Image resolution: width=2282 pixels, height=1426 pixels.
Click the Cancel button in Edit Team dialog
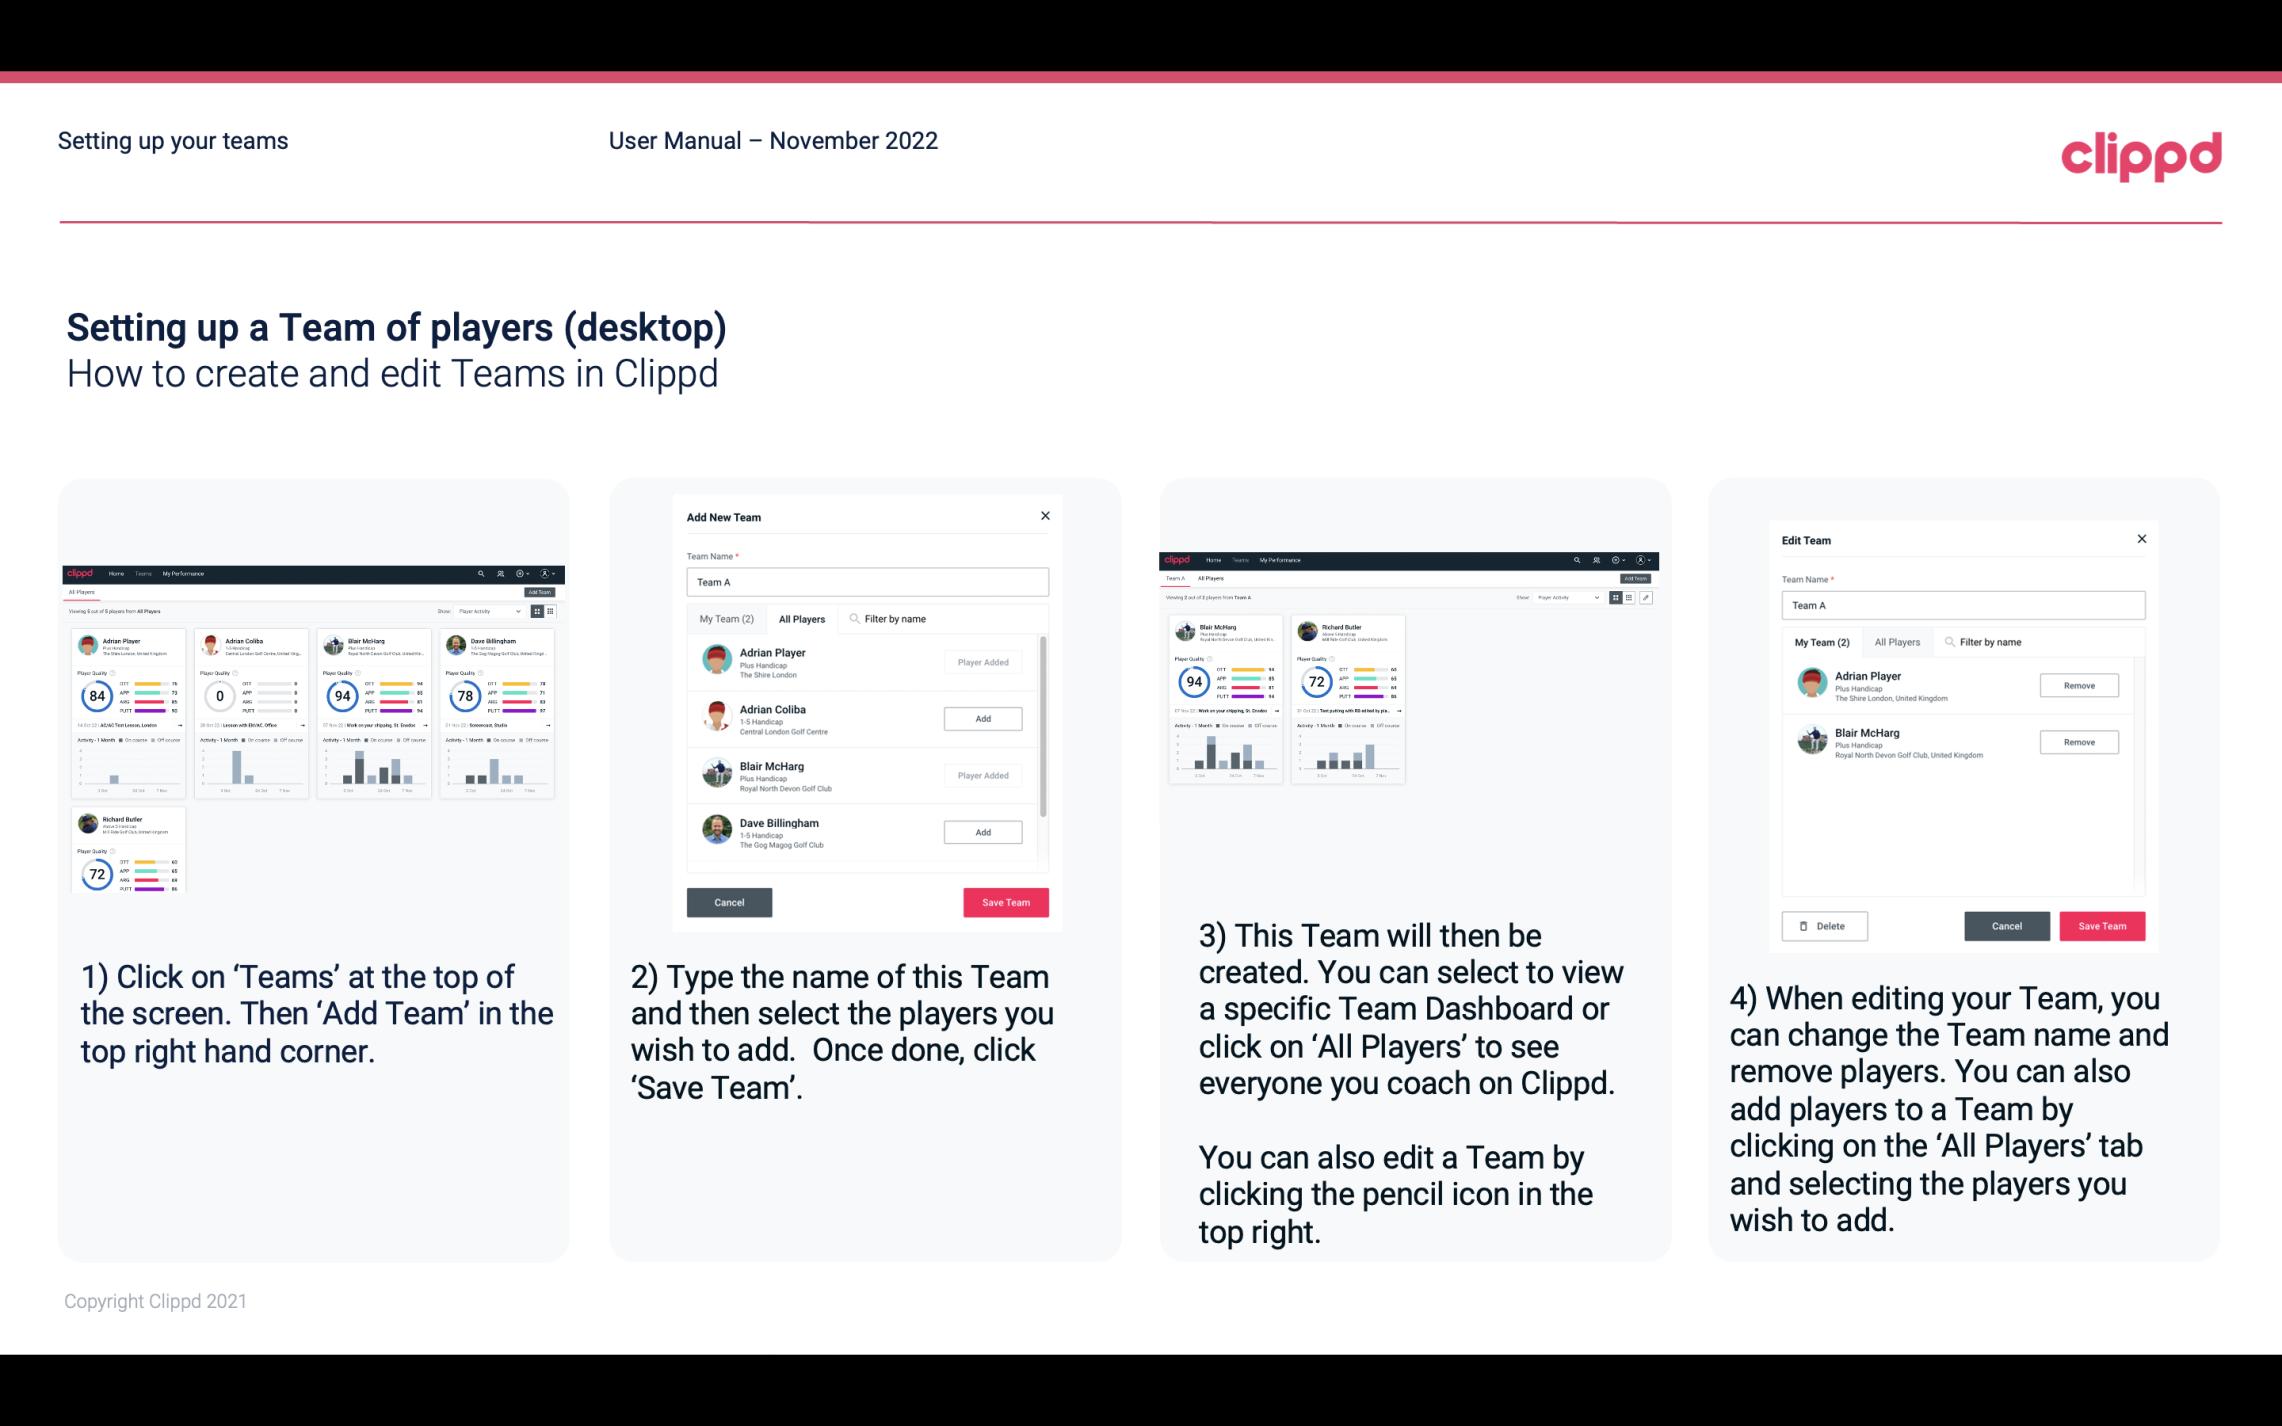2006,925
